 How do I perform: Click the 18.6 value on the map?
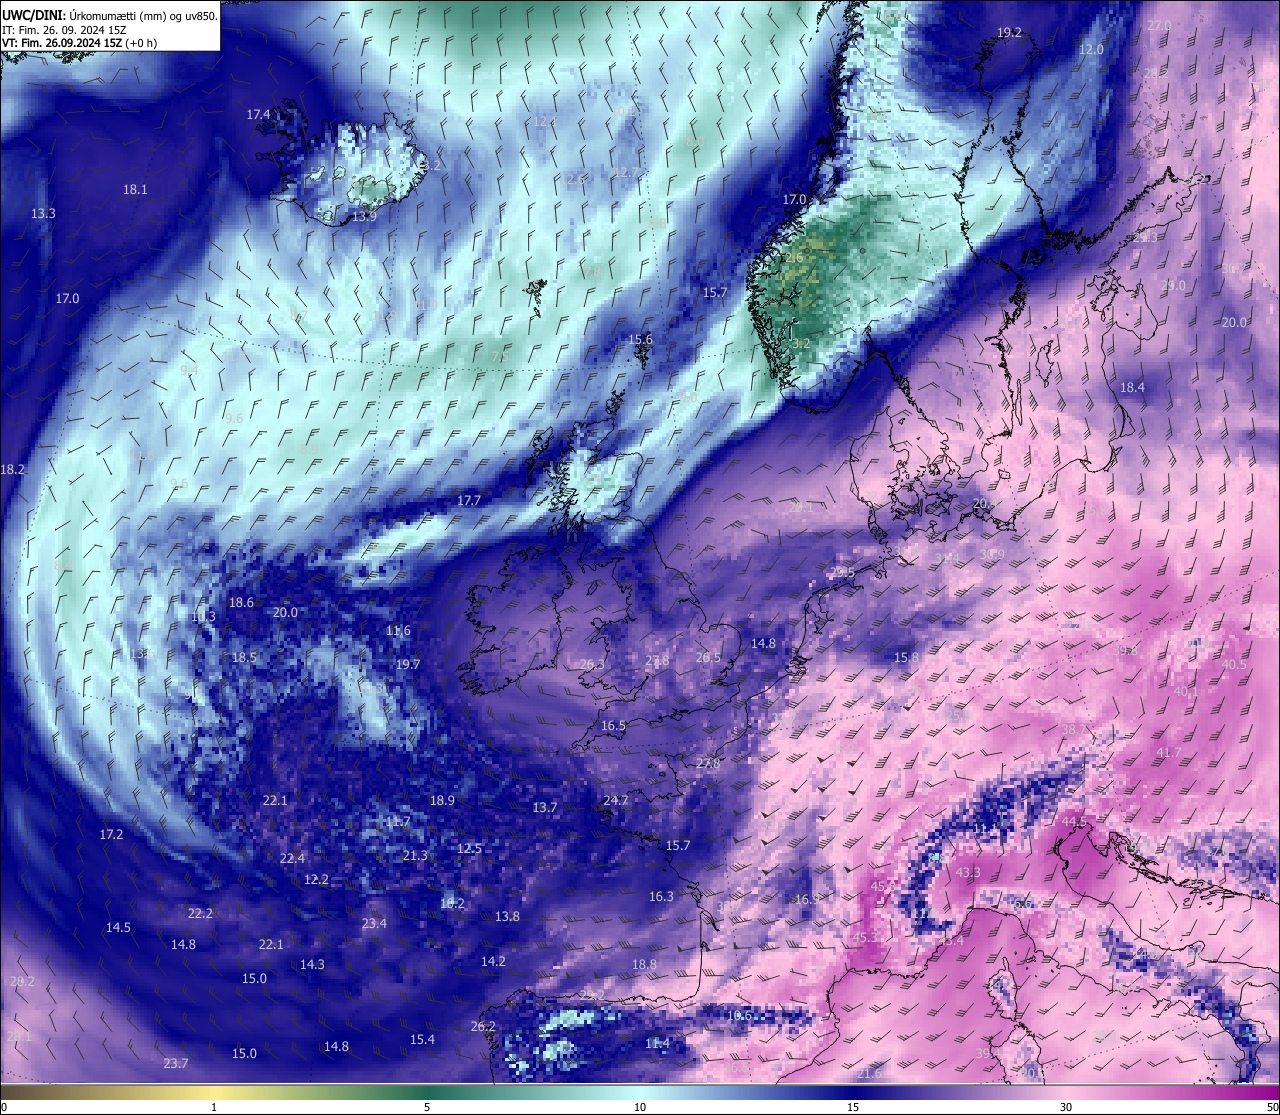241,603
